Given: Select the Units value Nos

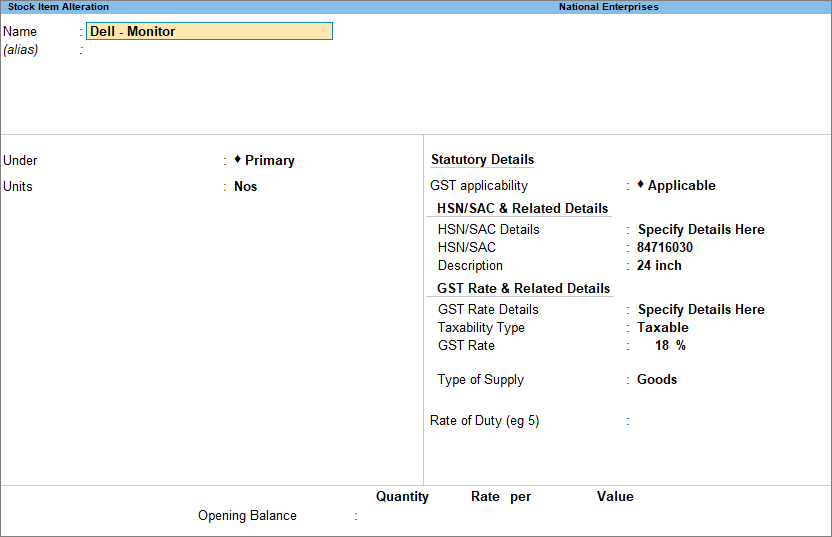Looking at the screenshot, I should click(245, 186).
